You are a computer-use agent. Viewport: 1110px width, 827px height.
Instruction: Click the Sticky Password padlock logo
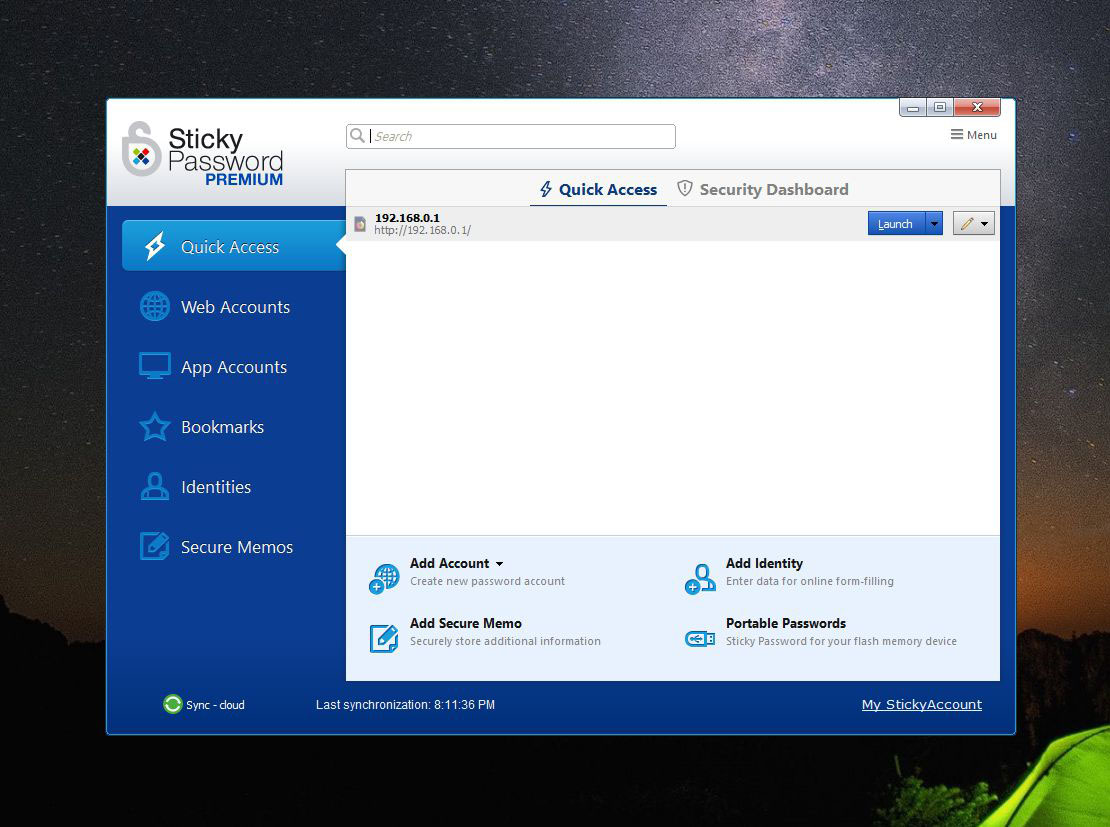tap(140, 149)
